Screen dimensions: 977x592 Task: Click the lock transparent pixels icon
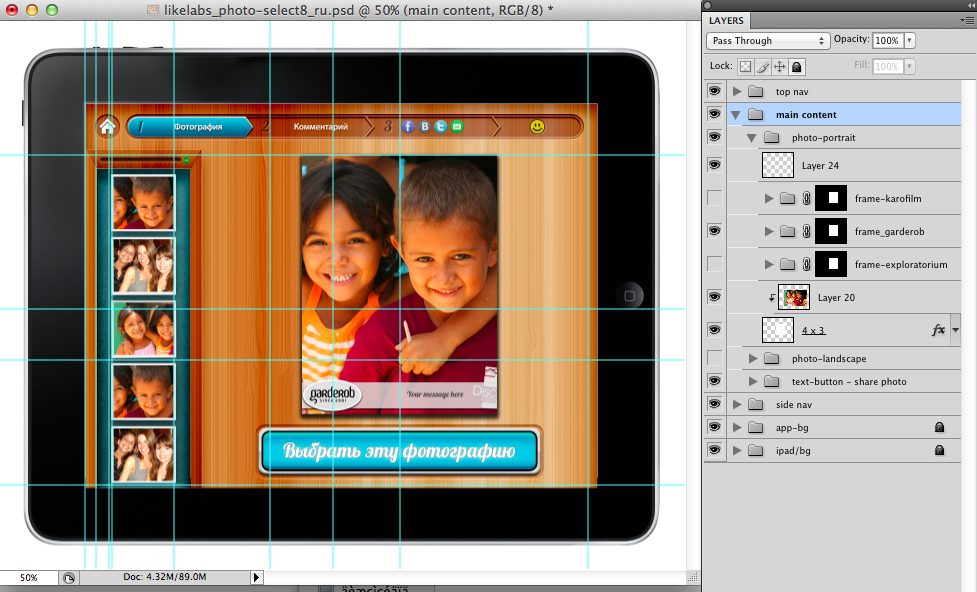click(745, 67)
